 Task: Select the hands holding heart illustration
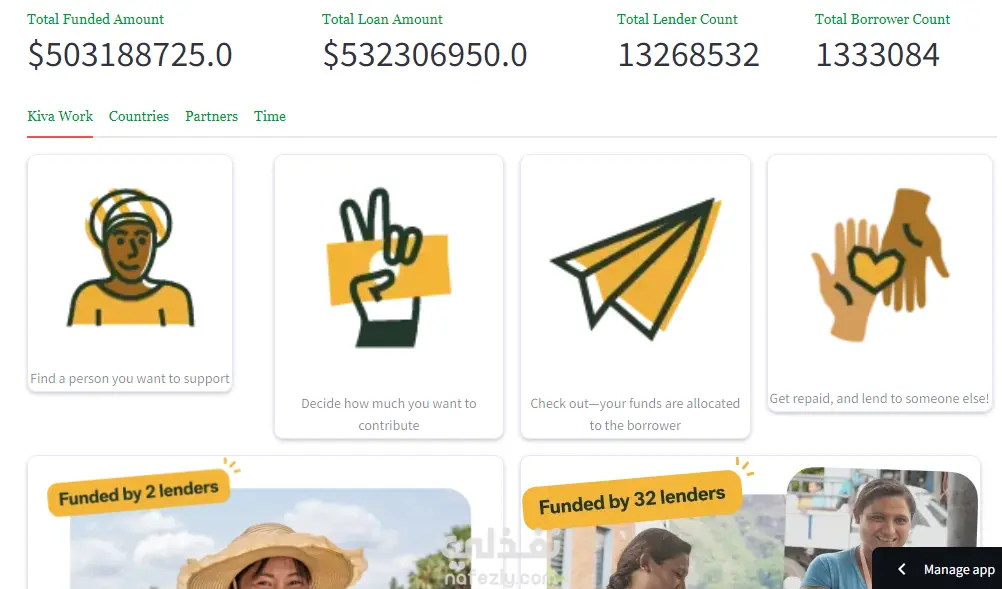[880, 264]
